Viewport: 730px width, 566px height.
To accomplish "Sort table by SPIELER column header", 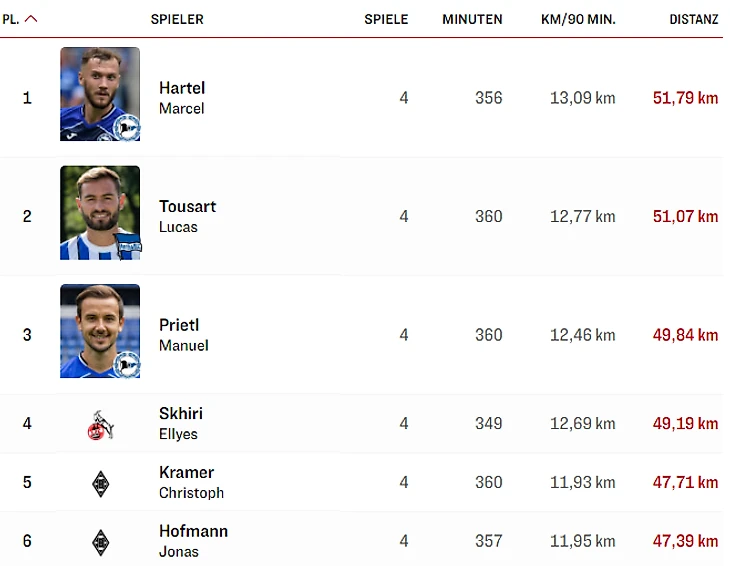I will pyautogui.click(x=177, y=19).
